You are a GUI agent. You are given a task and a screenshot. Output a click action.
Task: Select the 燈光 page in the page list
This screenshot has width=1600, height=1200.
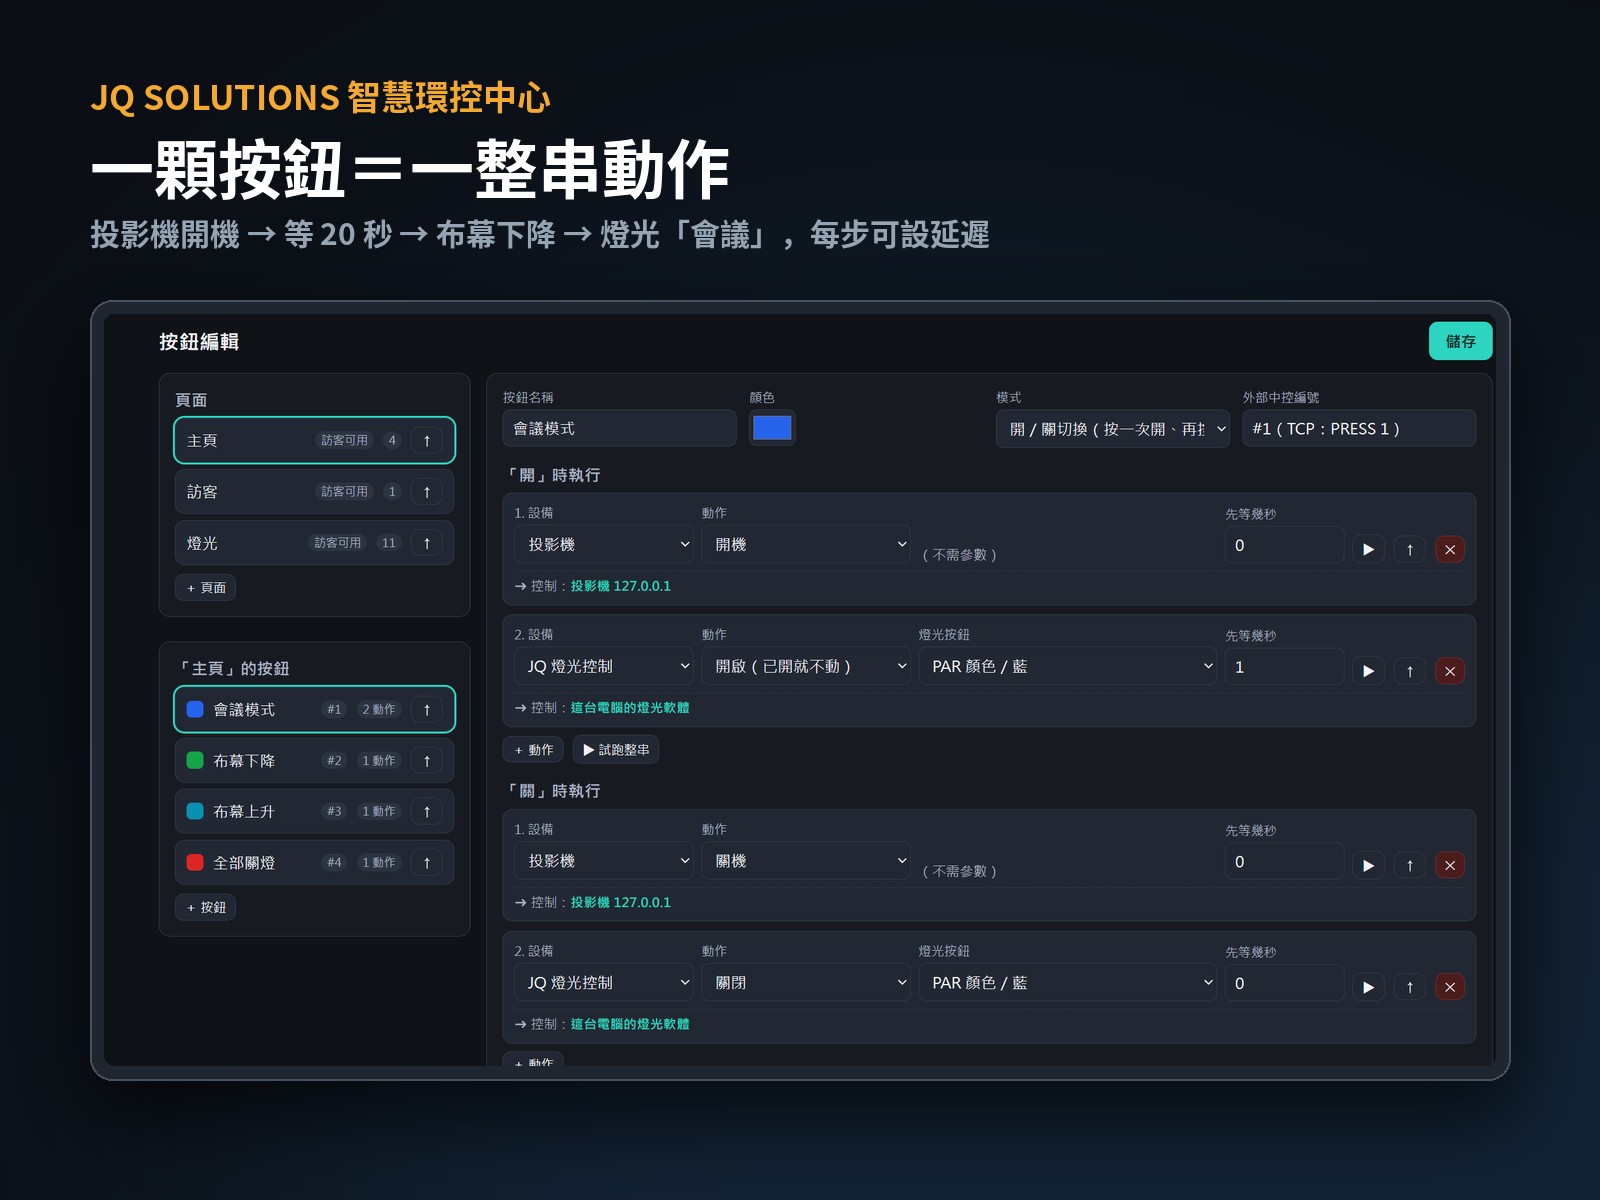314,543
